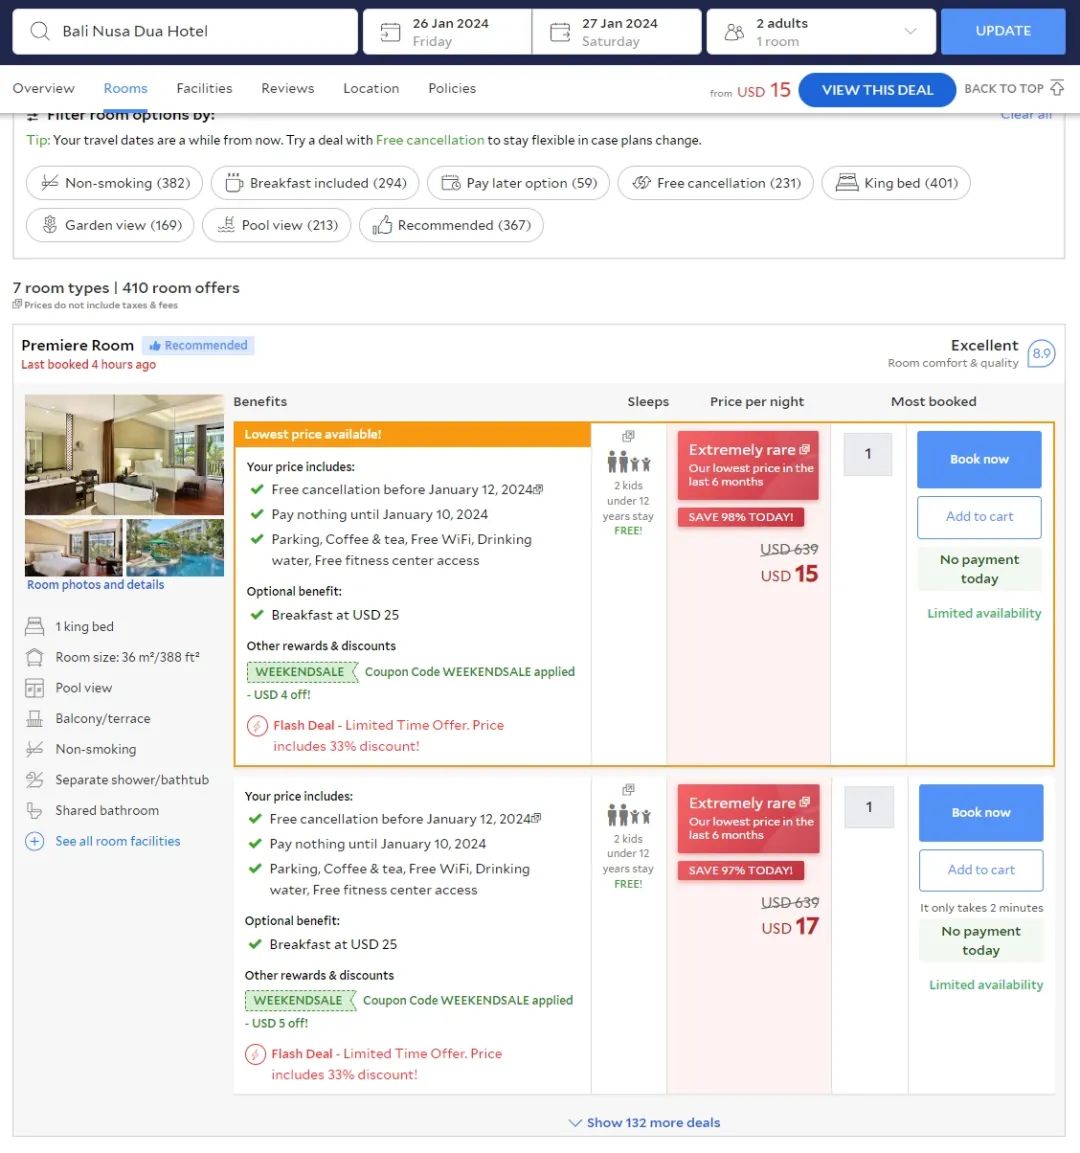Viewport: 1080px width, 1153px height.
Task: Toggle the Garden view (169) filter
Action: coord(110,225)
